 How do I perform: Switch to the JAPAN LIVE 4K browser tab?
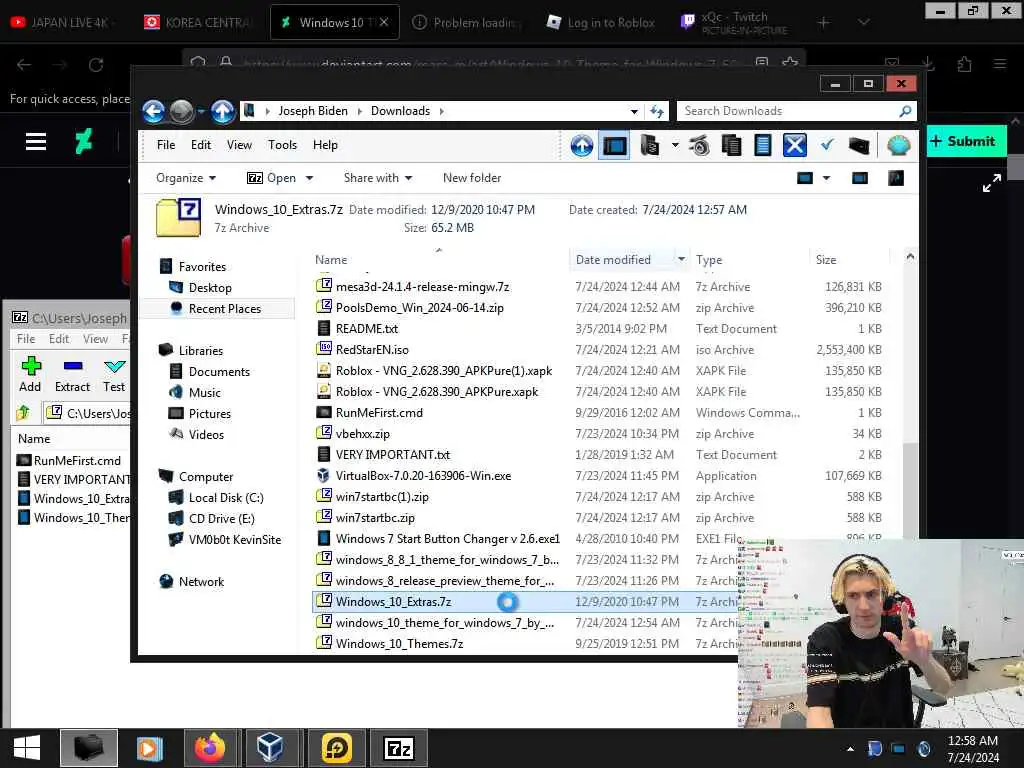62,22
